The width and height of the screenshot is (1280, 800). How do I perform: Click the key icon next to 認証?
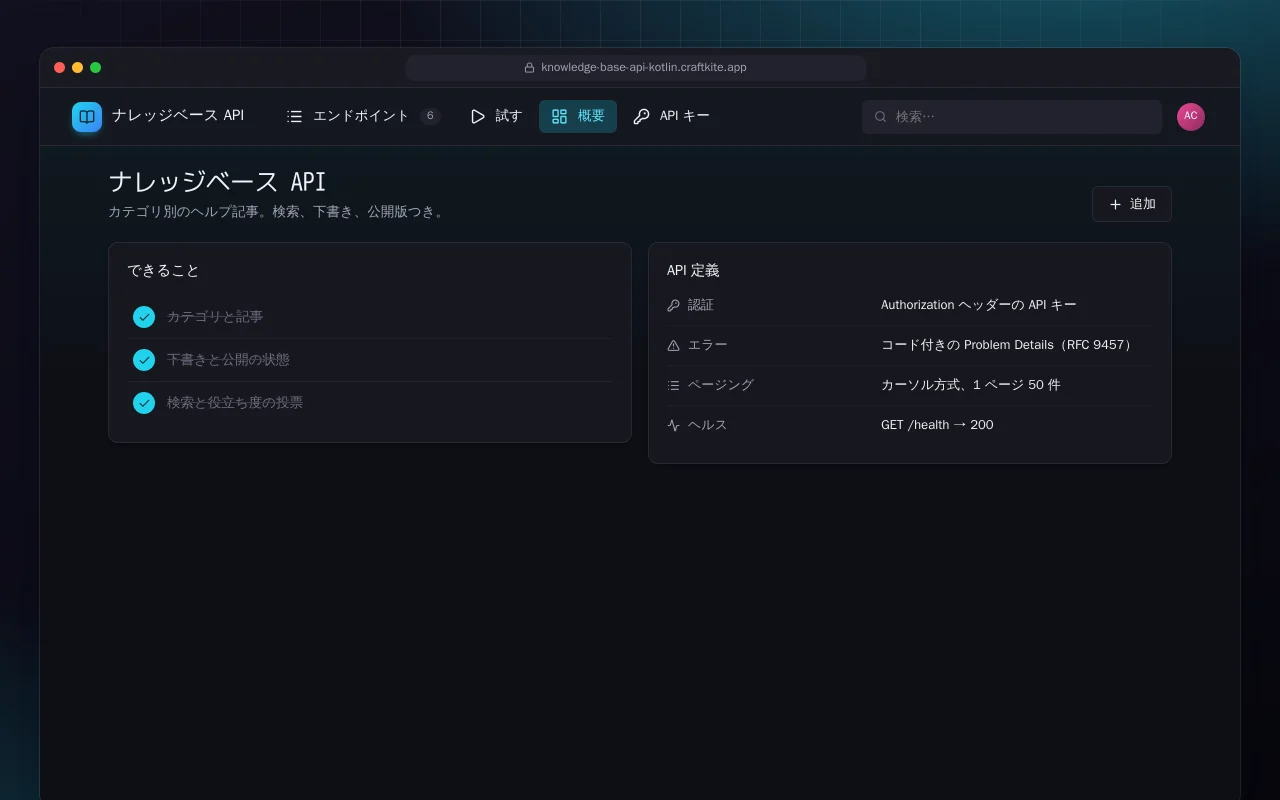673,305
